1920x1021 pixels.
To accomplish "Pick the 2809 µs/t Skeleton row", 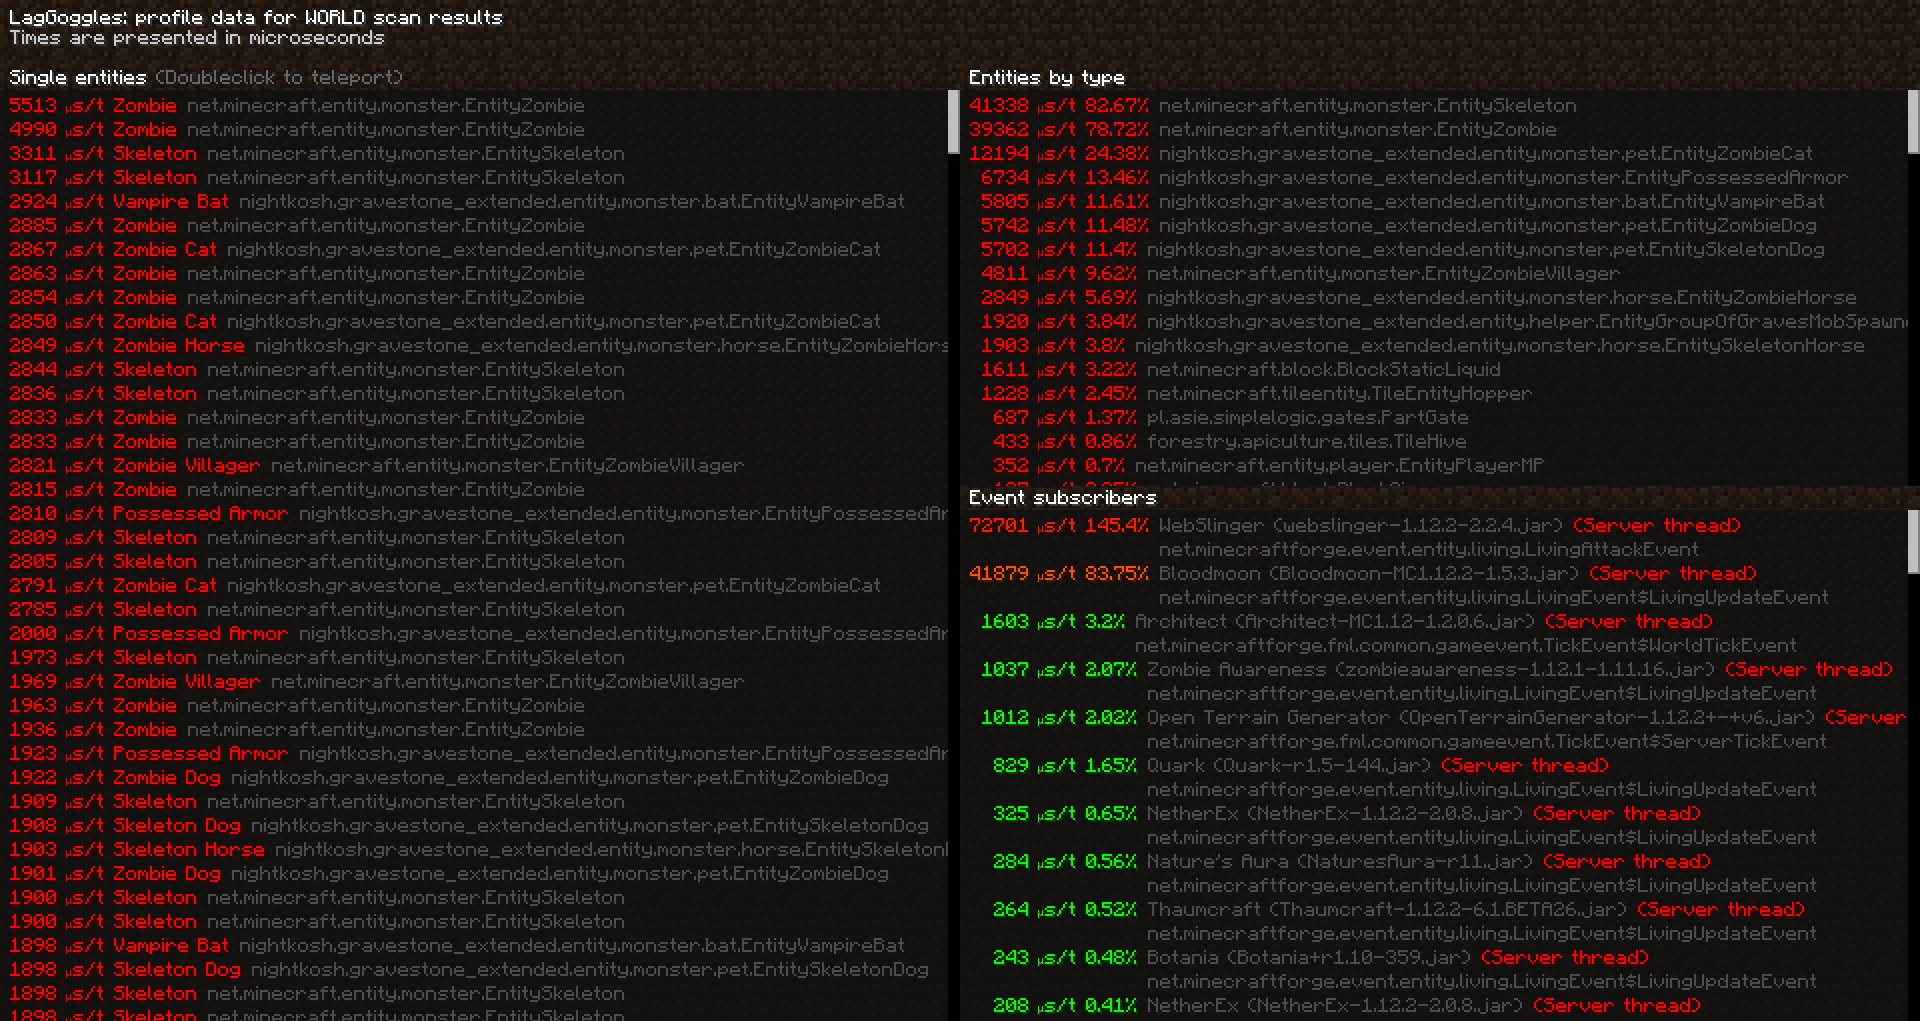I will click(x=317, y=537).
